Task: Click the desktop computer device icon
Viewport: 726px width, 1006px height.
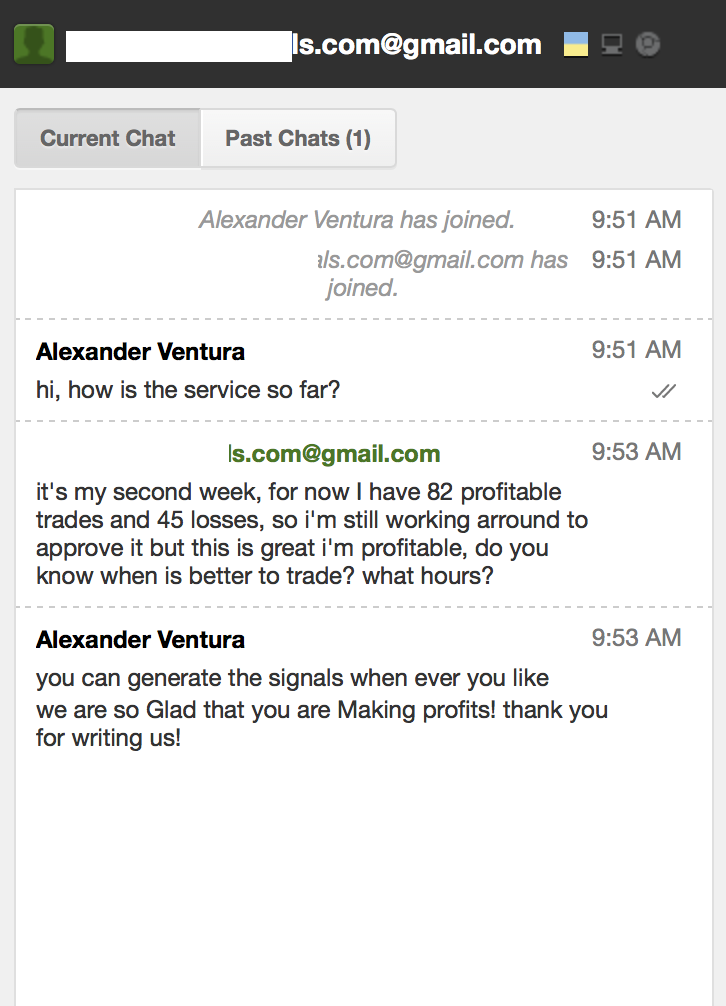Action: [x=612, y=44]
